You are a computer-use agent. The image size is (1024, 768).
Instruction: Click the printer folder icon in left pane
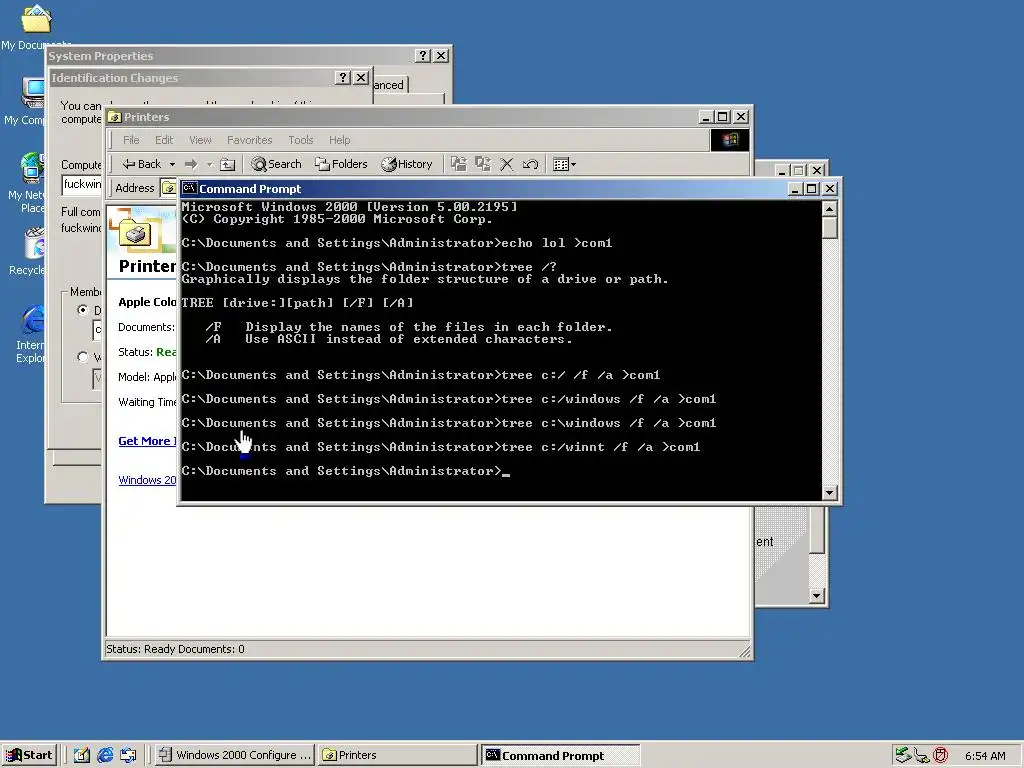click(x=136, y=231)
